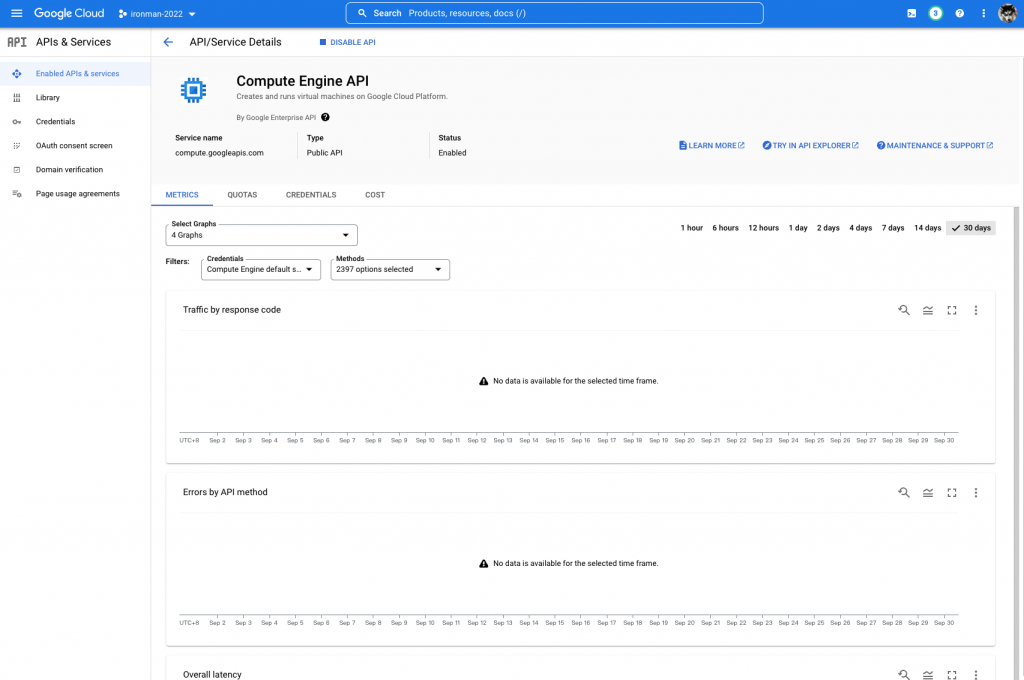Select the 6 hours time range
This screenshot has width=1024, height=680.
(x=725, y=228)
